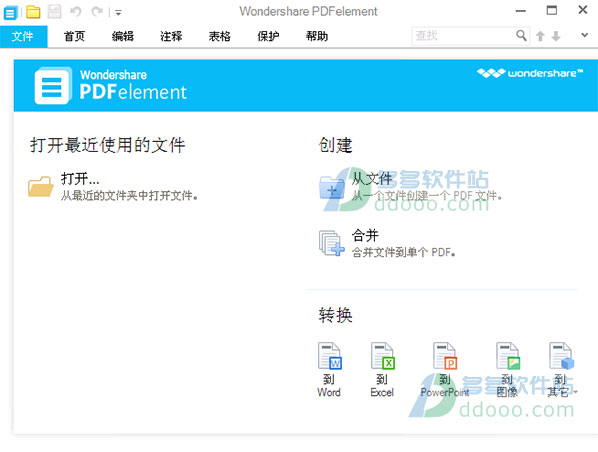Viewport: 598px width, 452px height.
Task: Expand the quick access toolbar customize arrow
Action: click(118, 13)
